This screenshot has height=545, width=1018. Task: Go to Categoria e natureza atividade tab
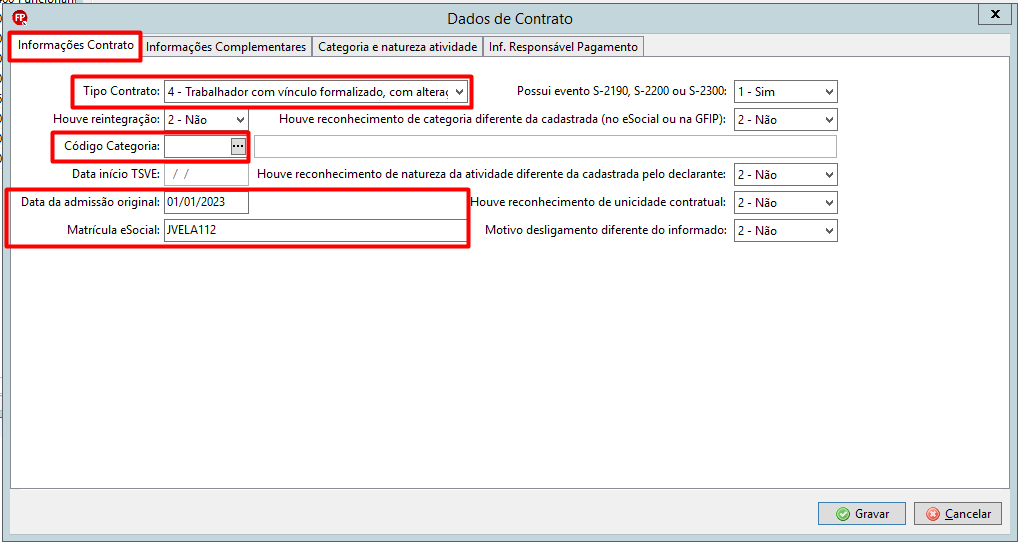pyautogui.click(x=398, y=47)
